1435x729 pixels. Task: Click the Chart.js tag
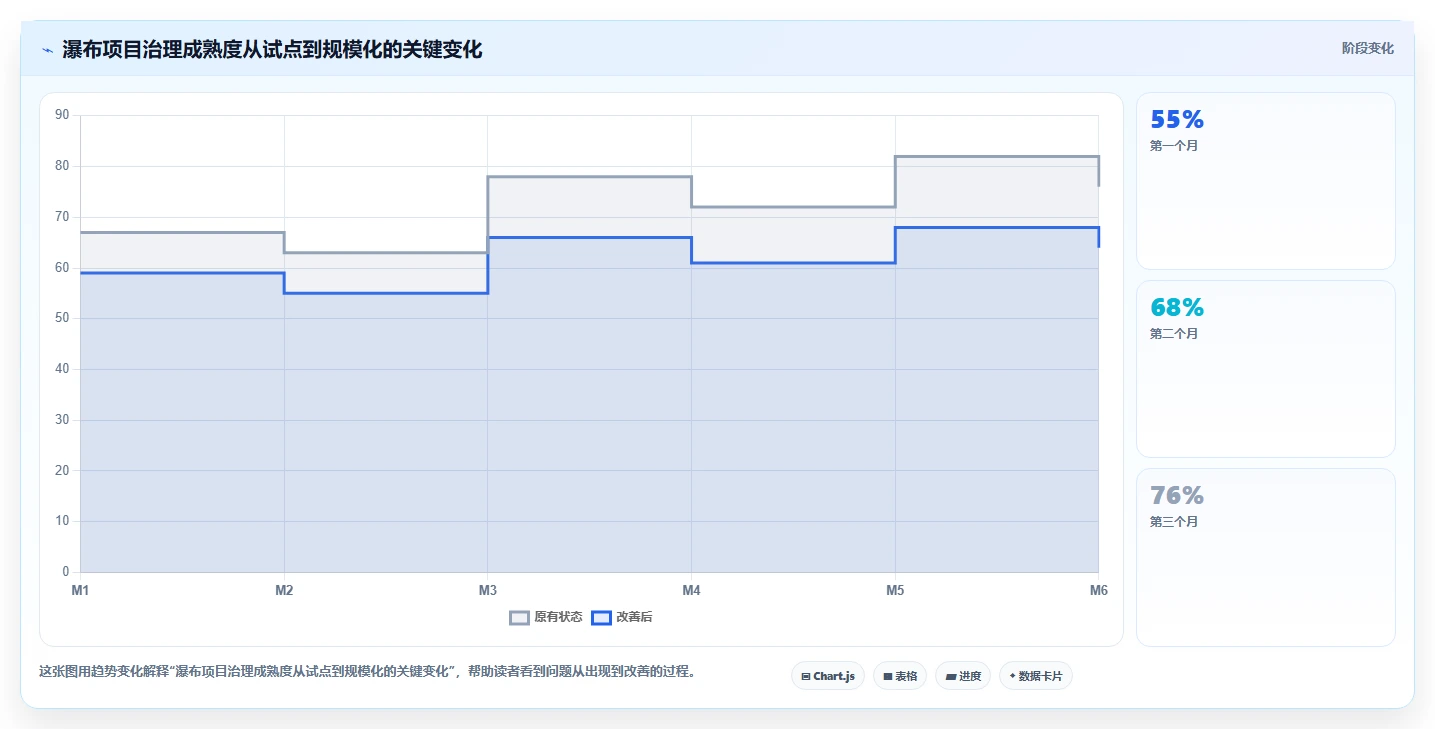(828, 676)
